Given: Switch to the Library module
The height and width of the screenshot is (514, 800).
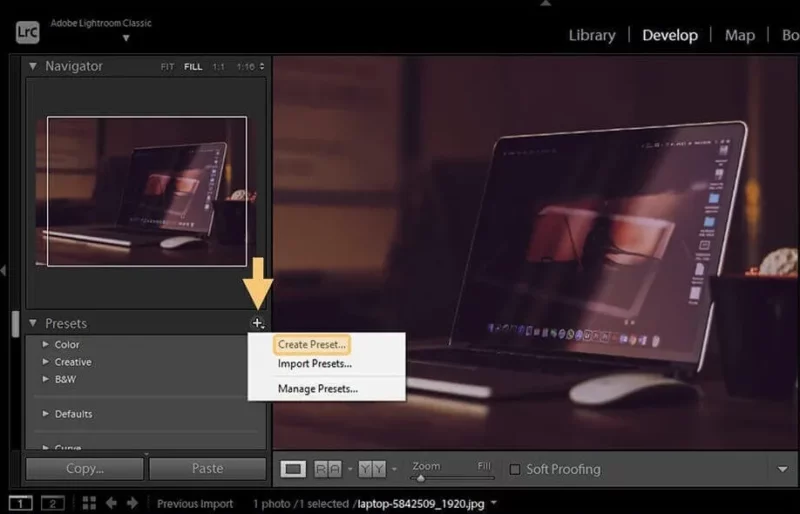Looking at the screenshot, I should (592, 35).
